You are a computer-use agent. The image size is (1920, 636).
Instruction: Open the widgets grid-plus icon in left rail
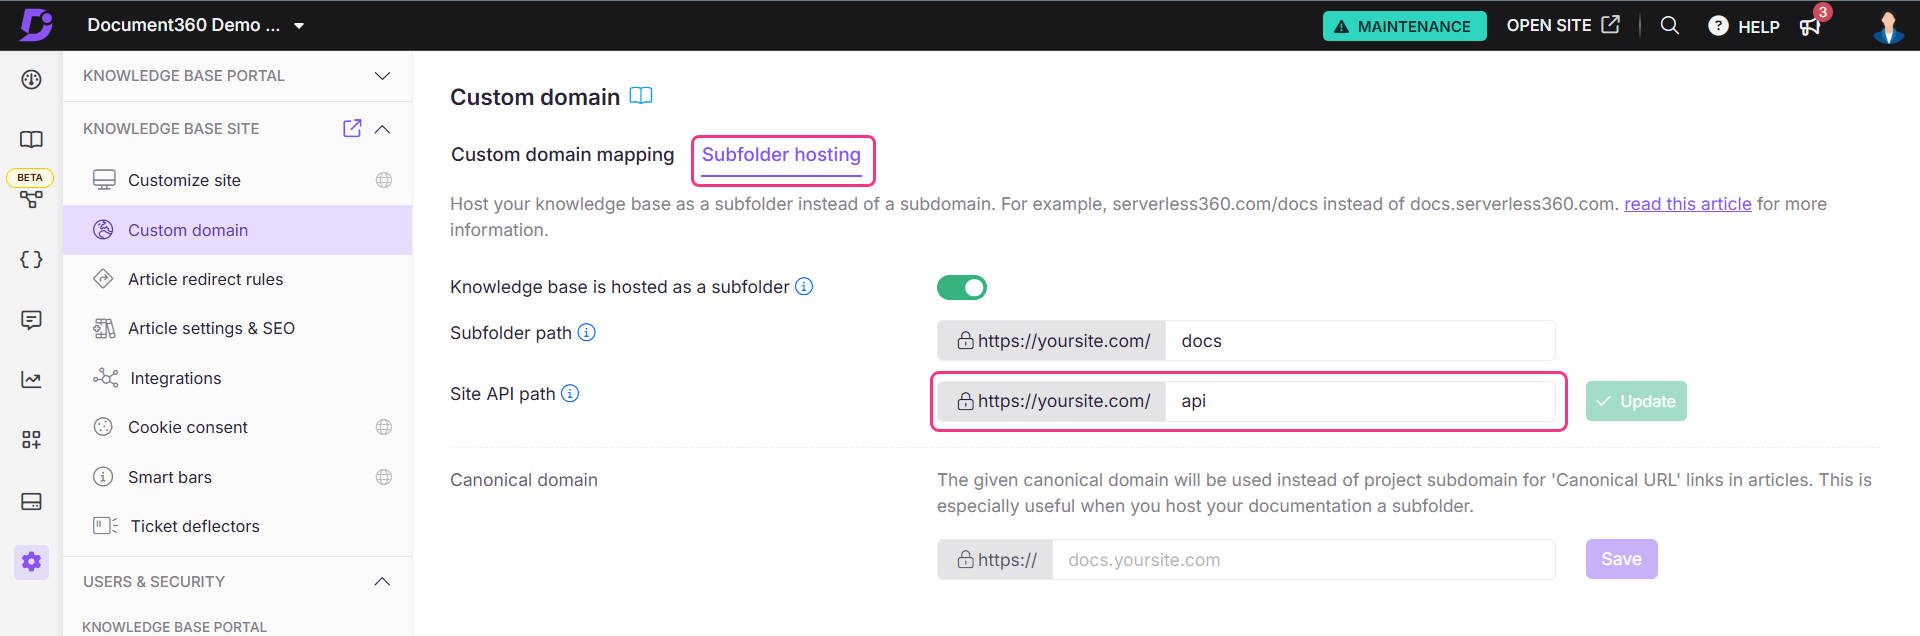click(x=32, y=440)
